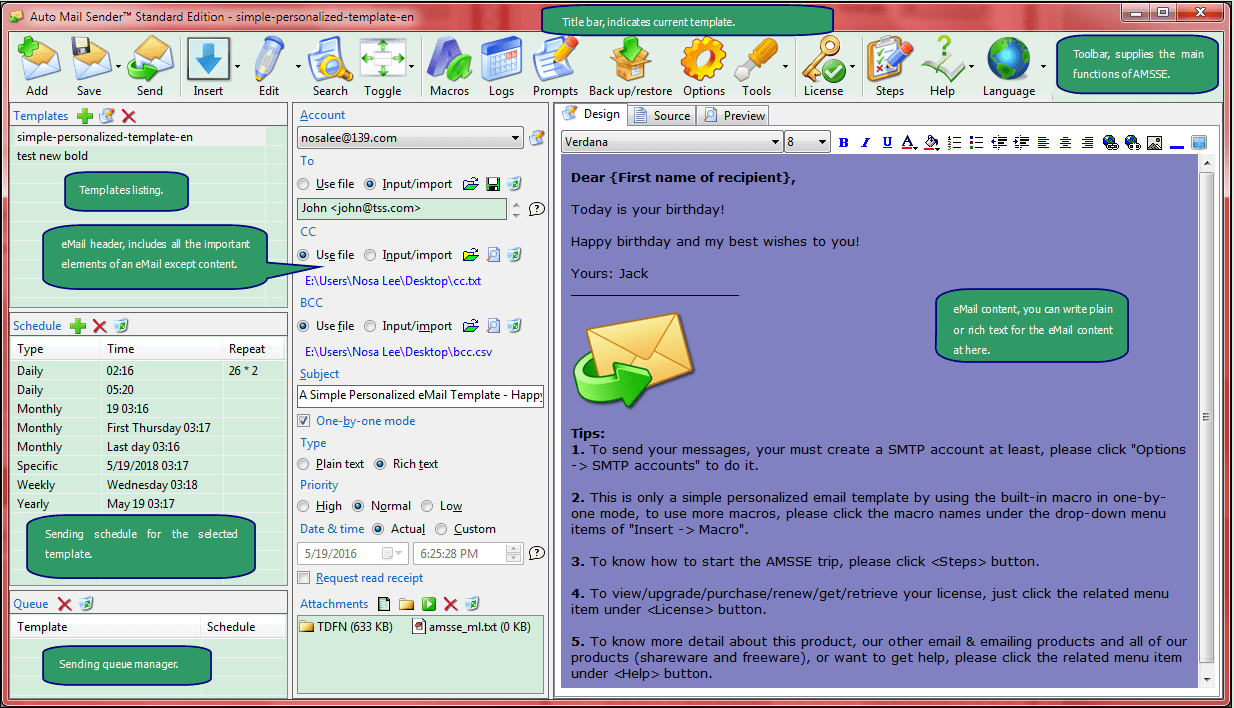Click the Send toolbar icon
The height and width of the screenshot is (708, 1234).
[150, 66]
